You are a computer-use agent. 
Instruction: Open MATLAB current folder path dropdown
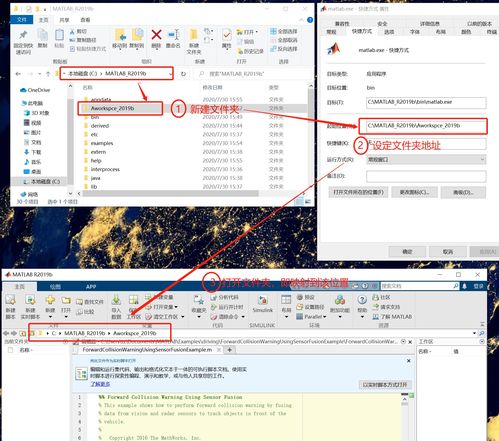pyautogui.click(x=474, y=333)
